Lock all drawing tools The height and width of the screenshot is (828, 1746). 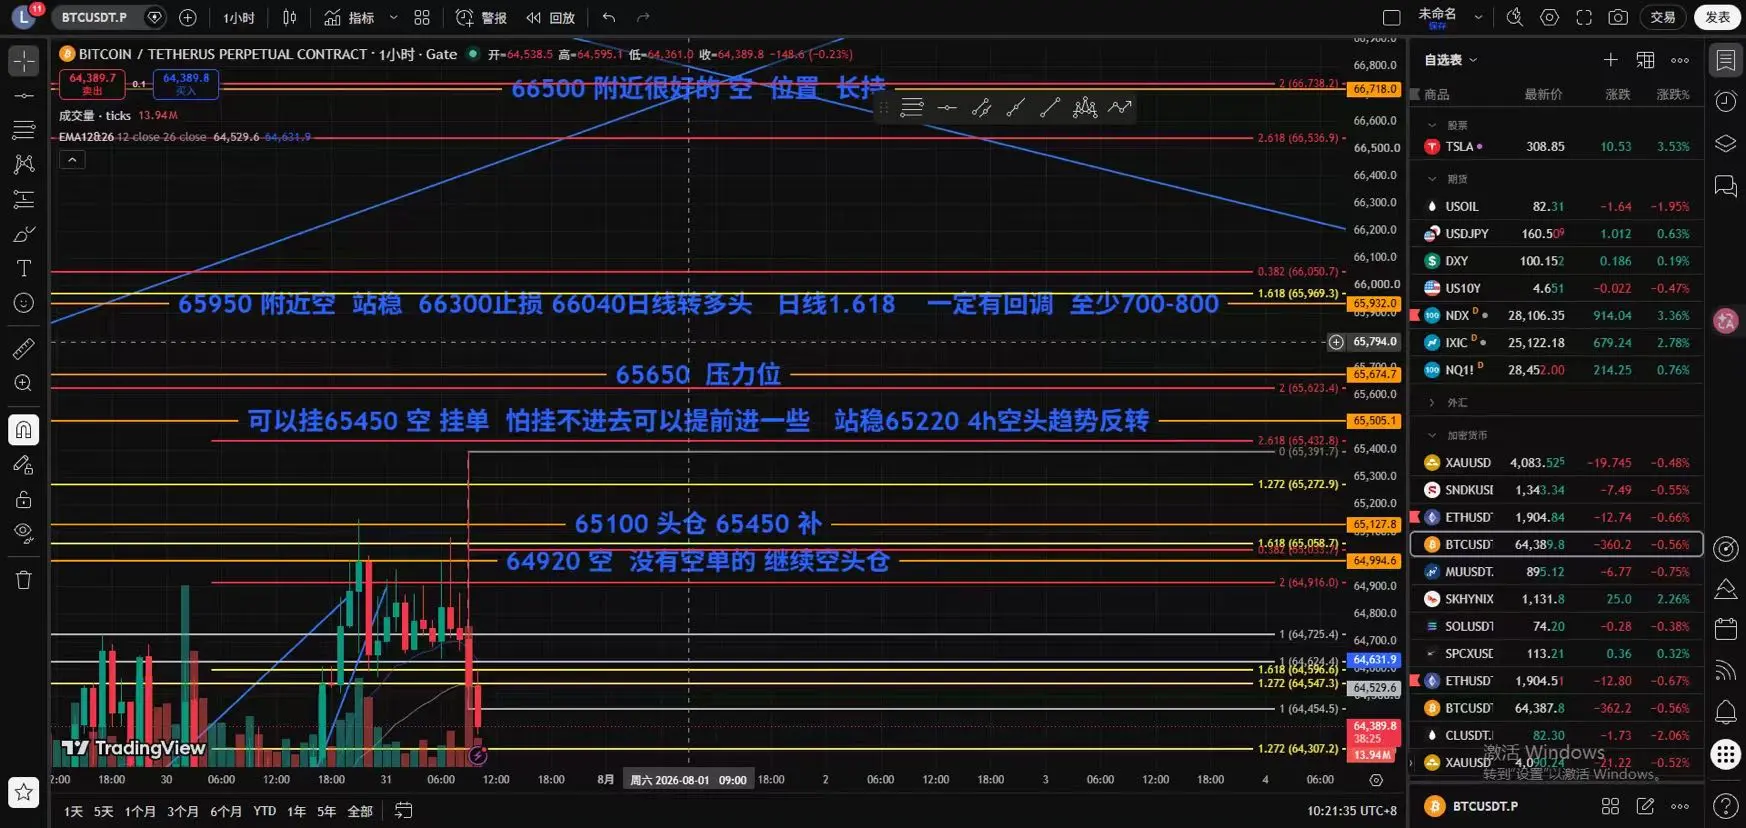click(x=24, y=499)
